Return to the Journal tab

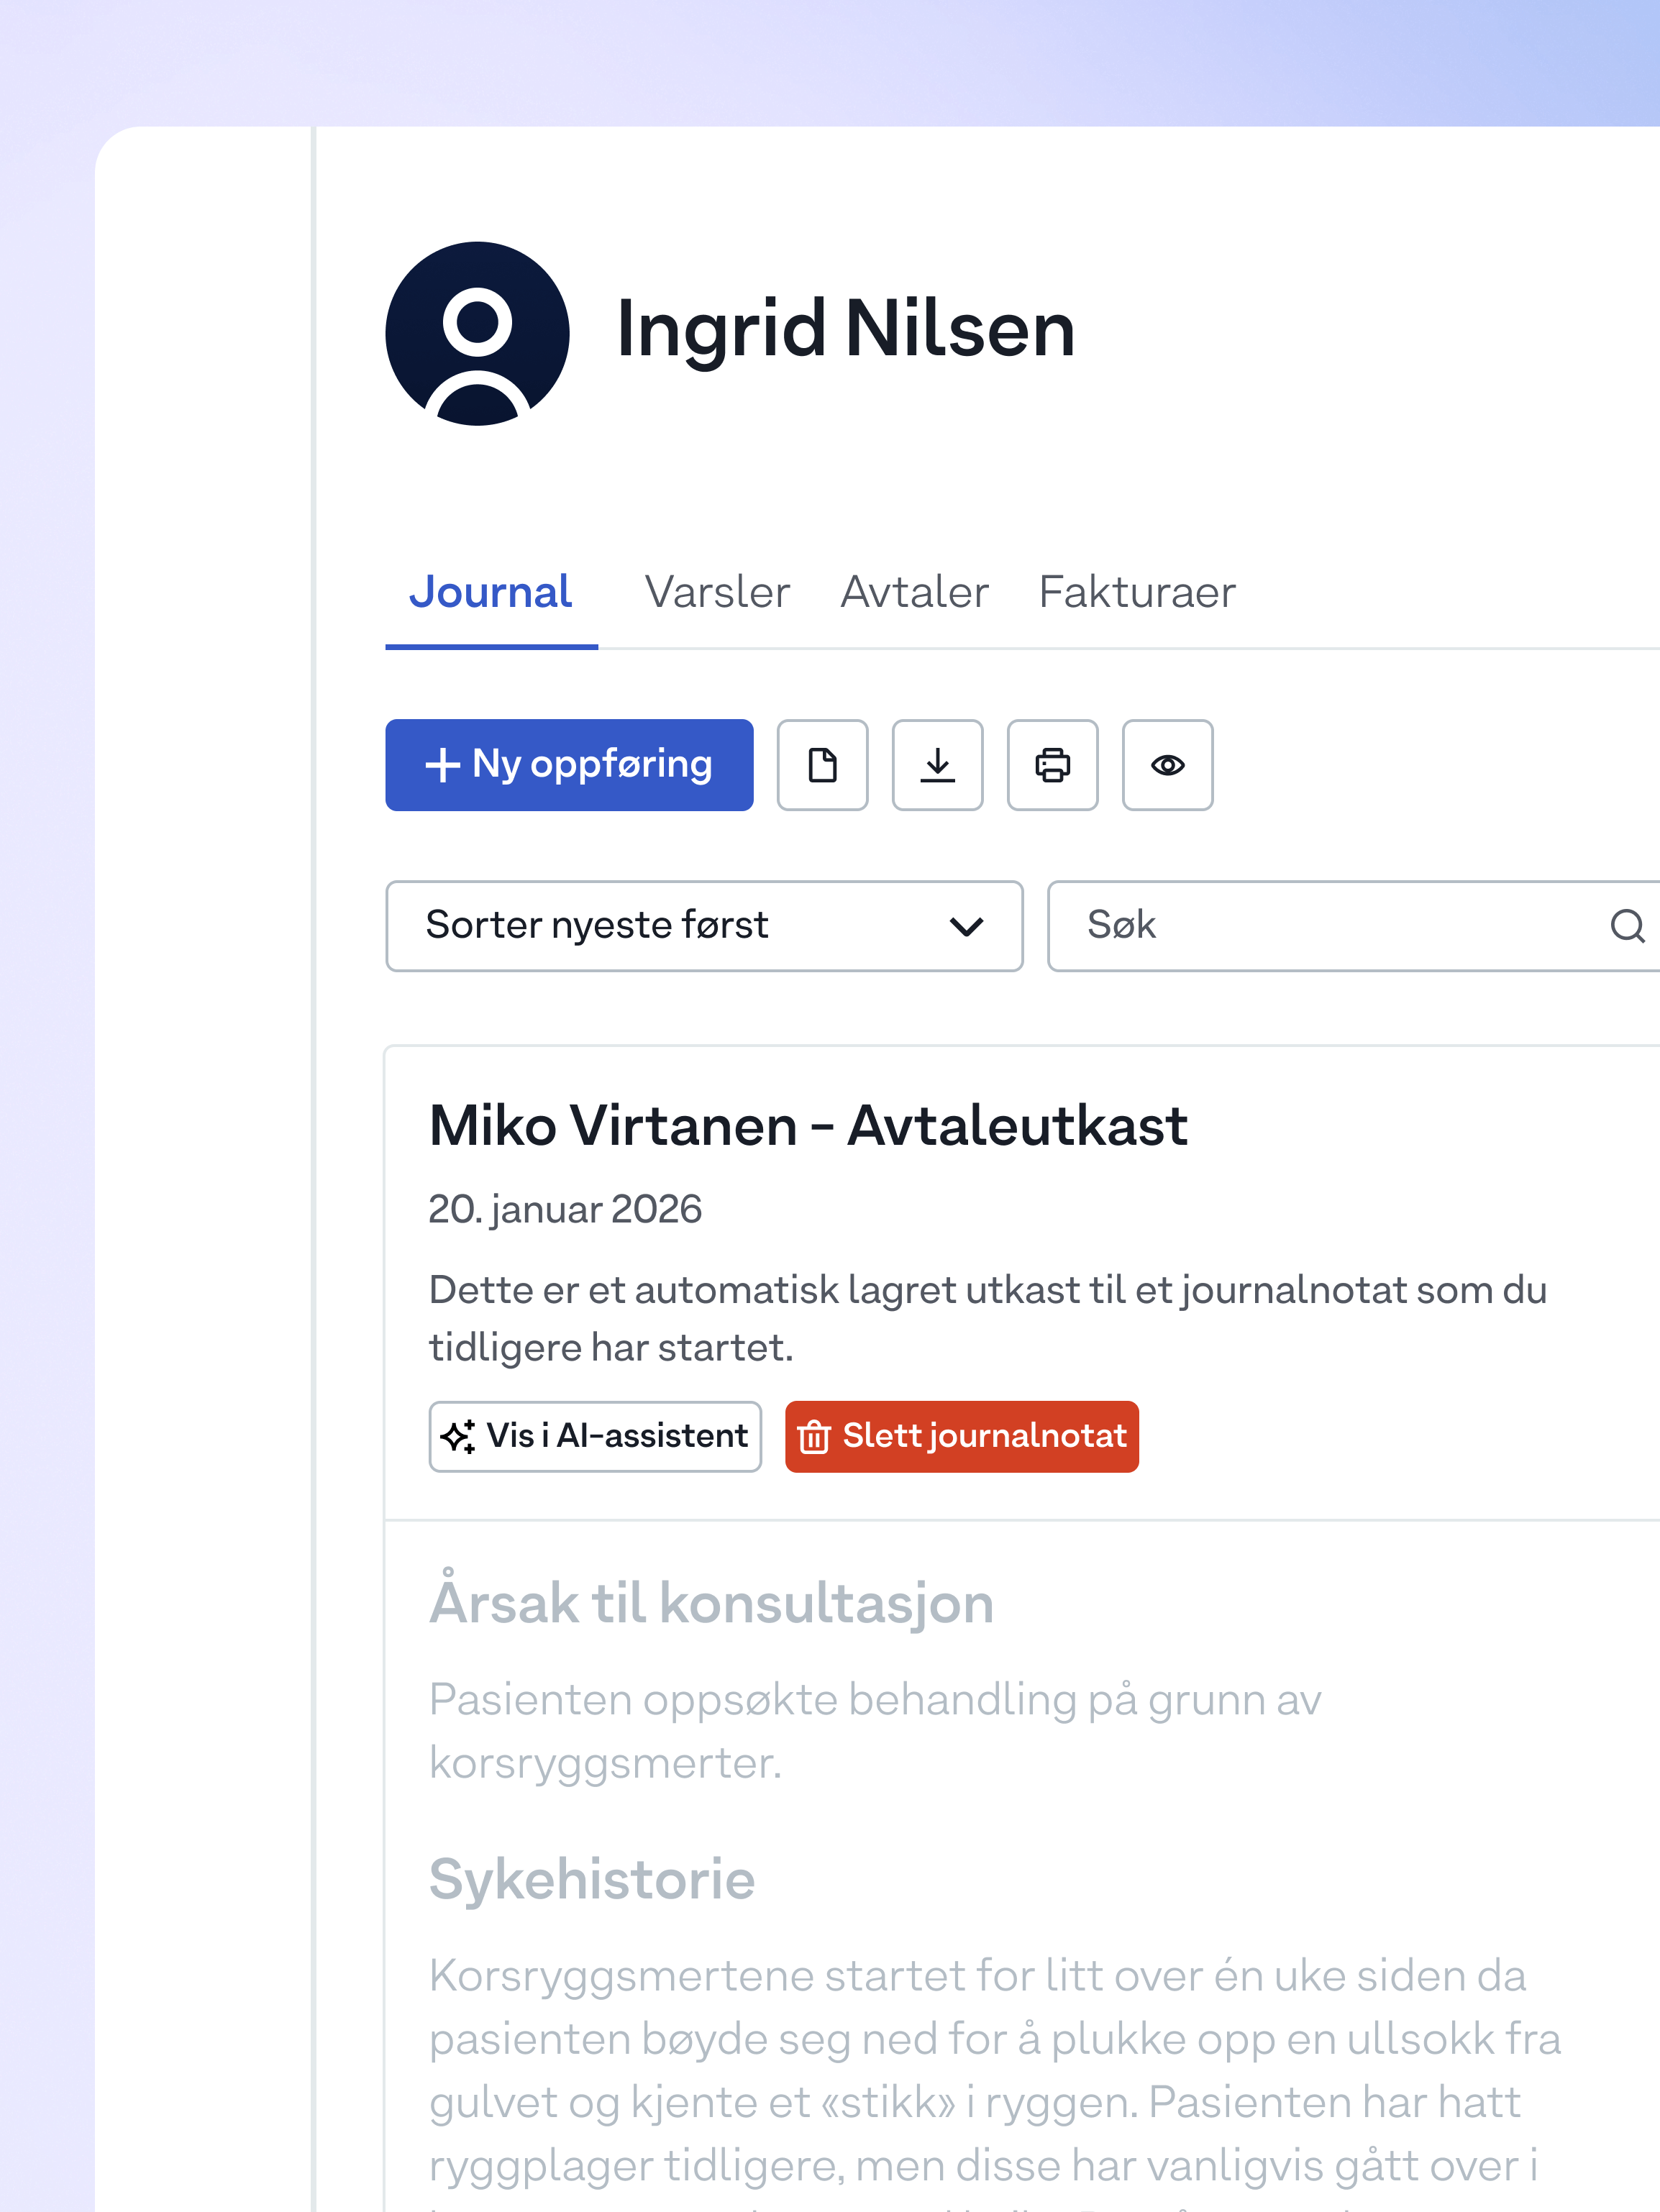pos(490,592)
